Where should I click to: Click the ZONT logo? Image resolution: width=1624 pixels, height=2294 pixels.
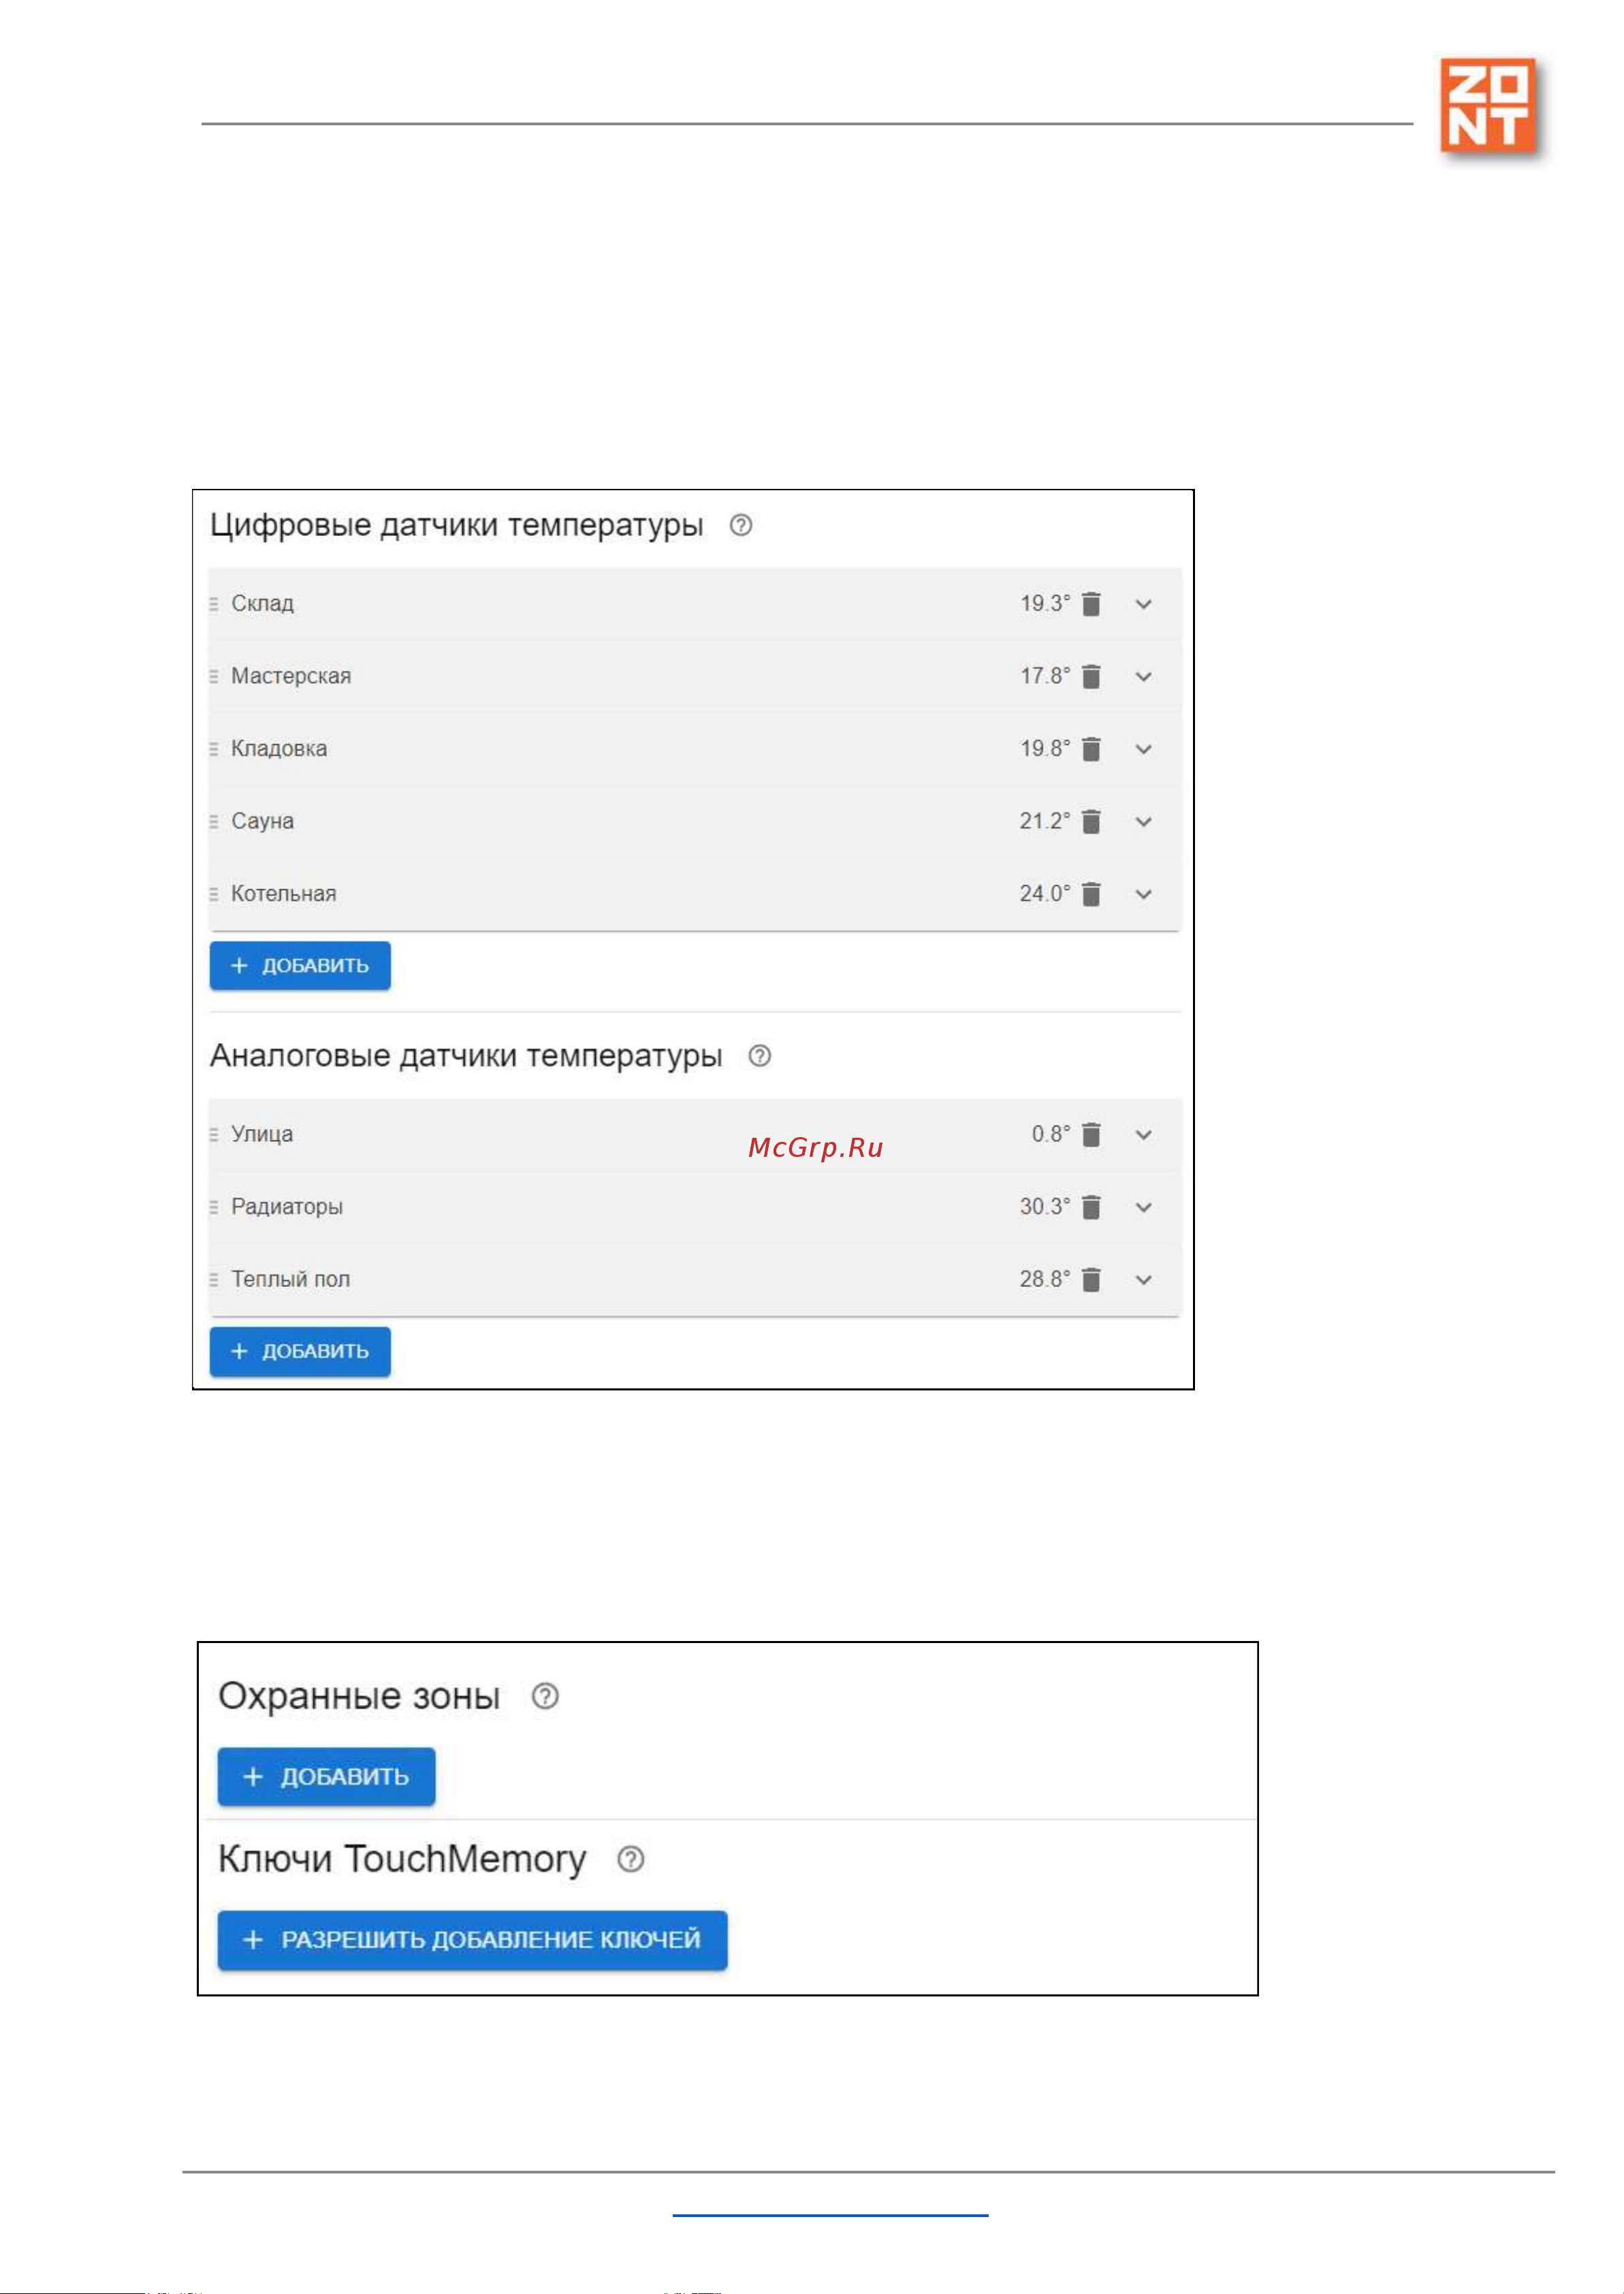[1488, 106]
